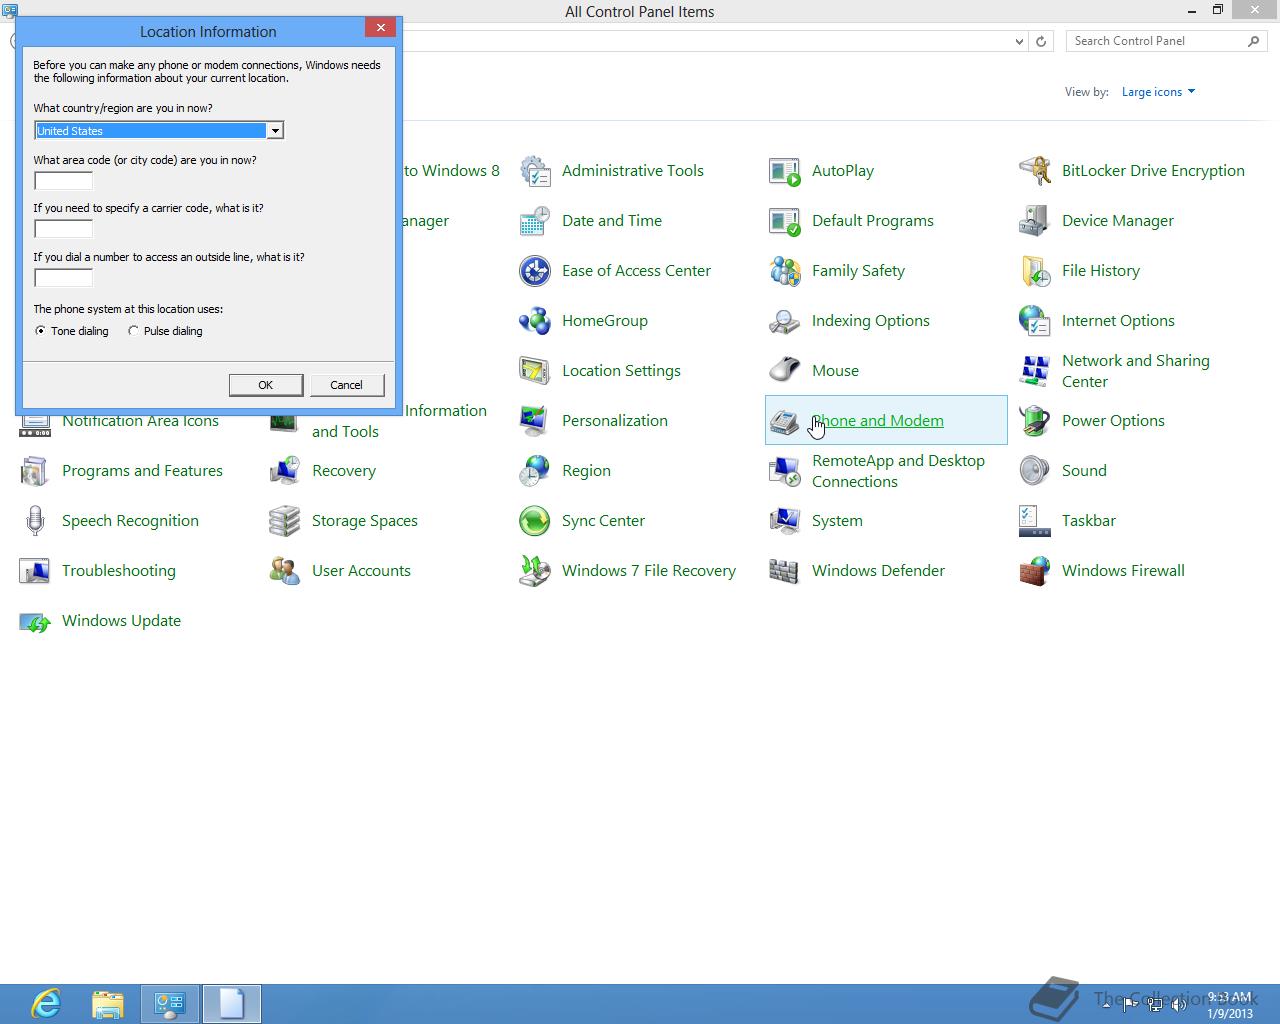
Task: Open the Personalization icon
Action: tap(535, 421)
